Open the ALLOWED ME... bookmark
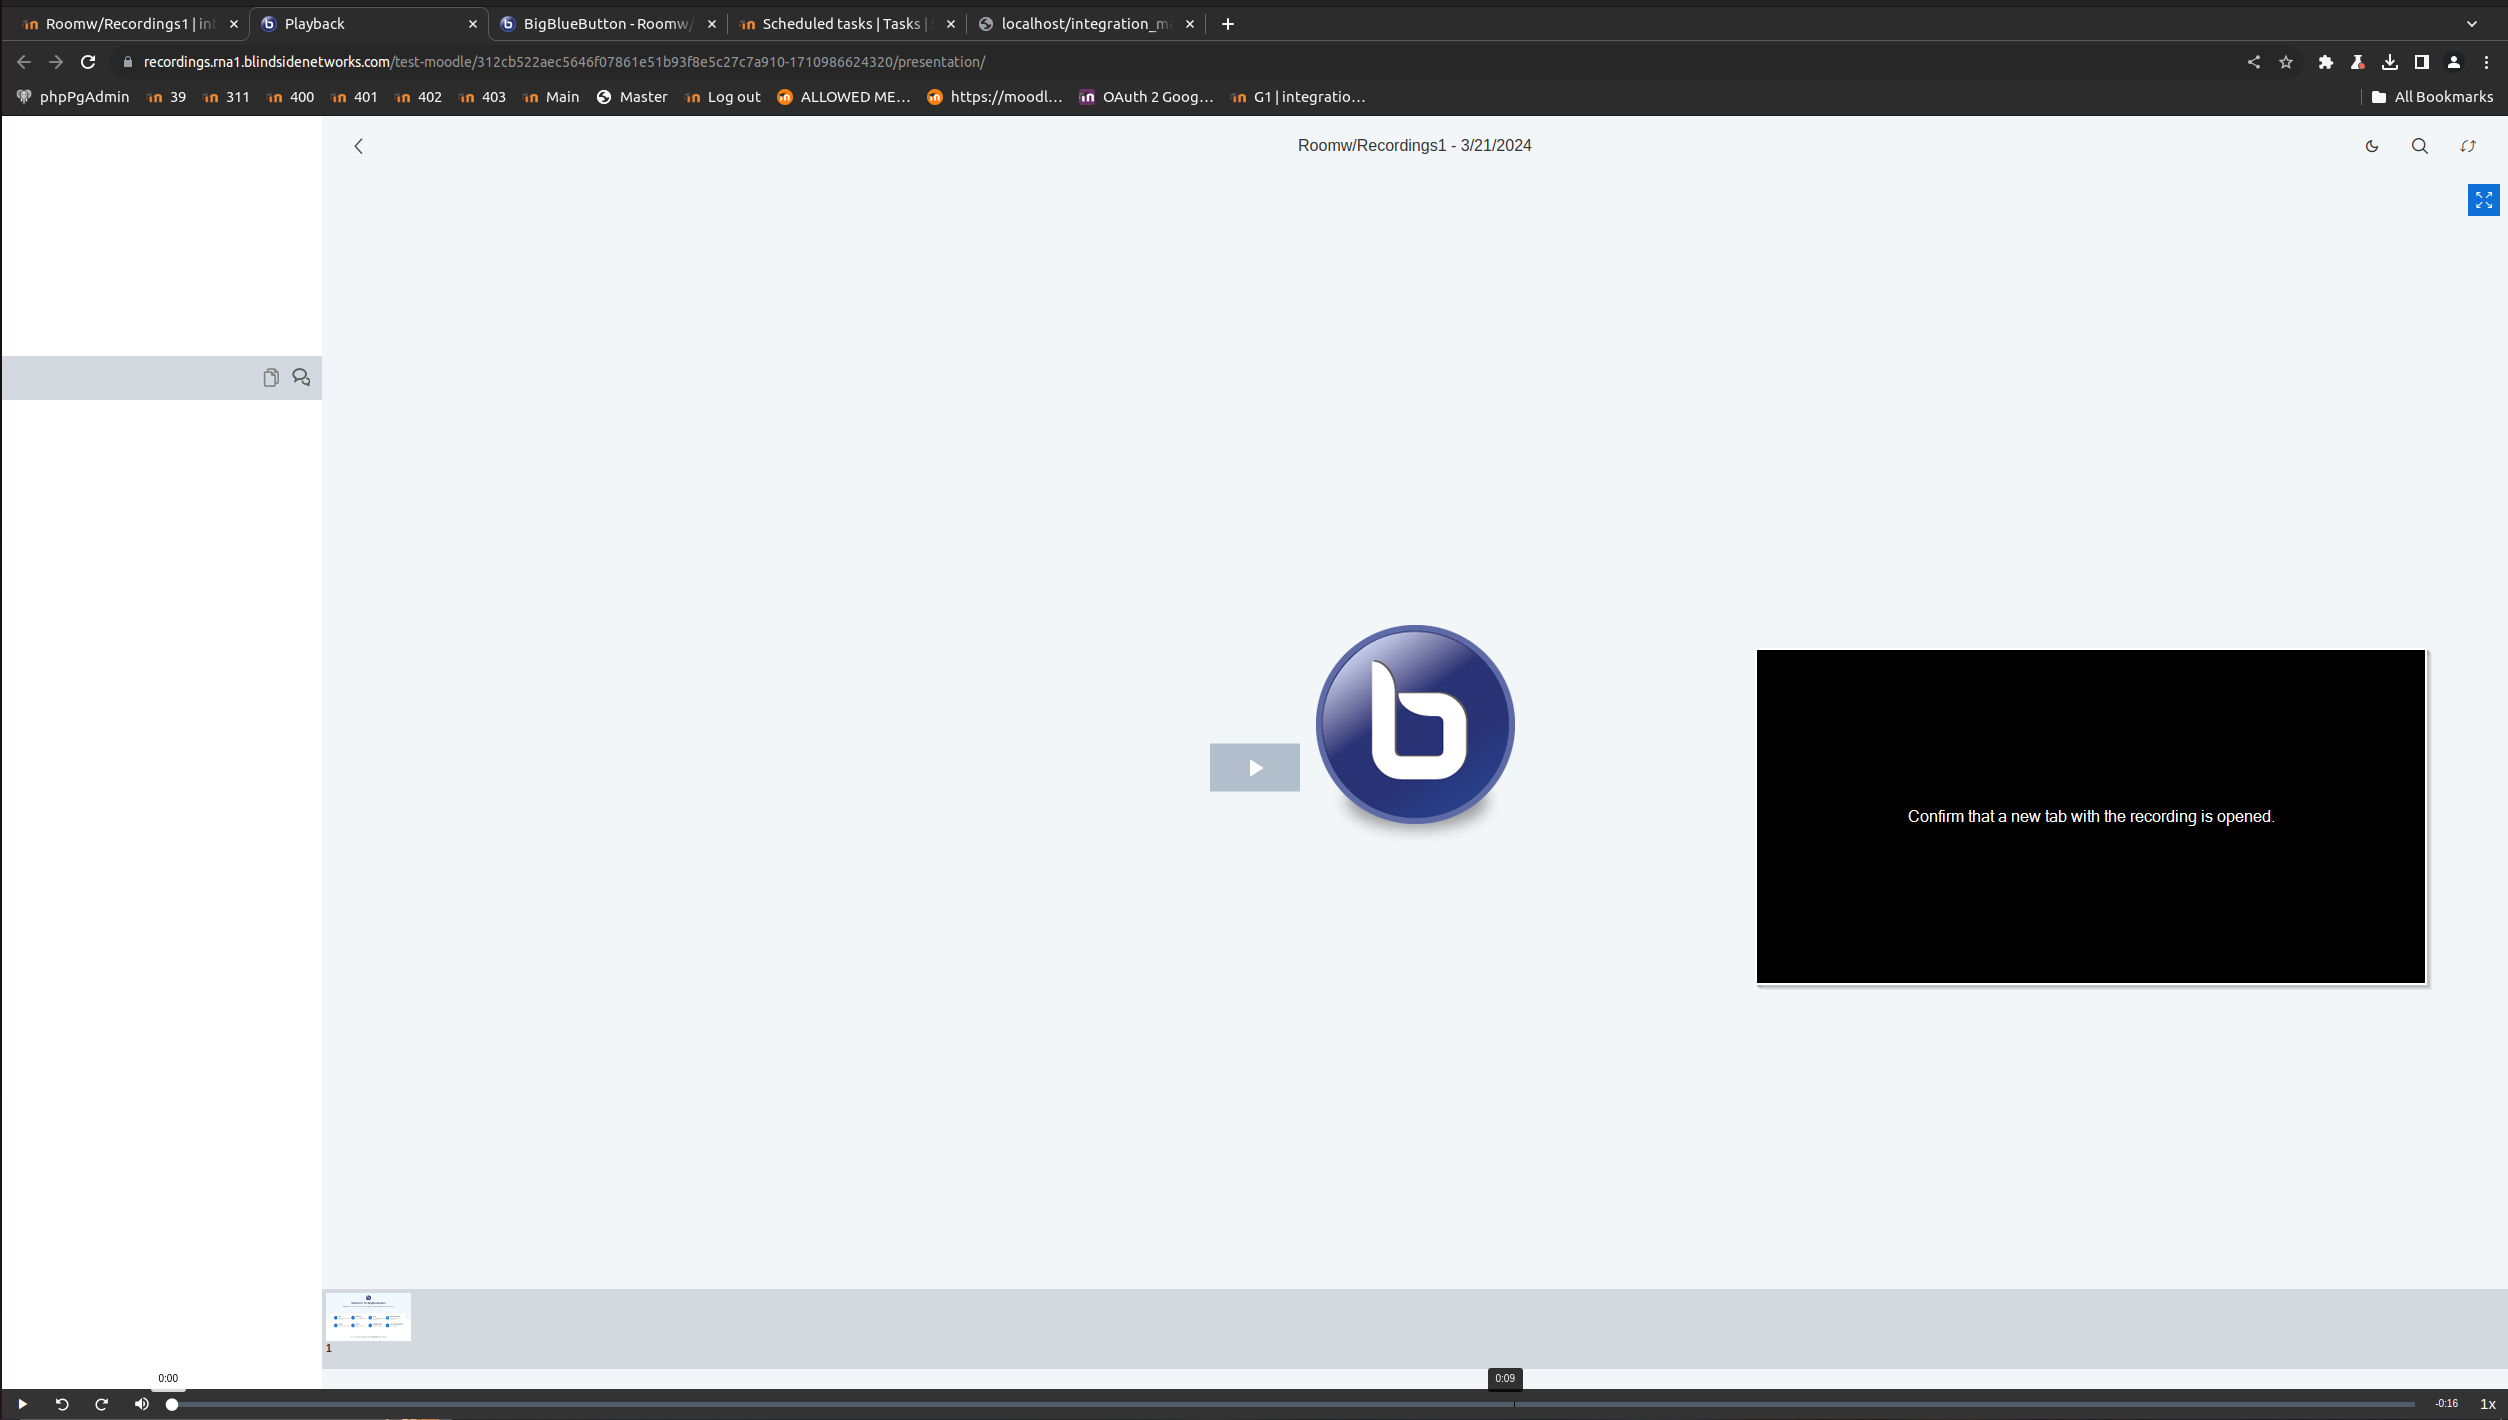 click(844, 97)
